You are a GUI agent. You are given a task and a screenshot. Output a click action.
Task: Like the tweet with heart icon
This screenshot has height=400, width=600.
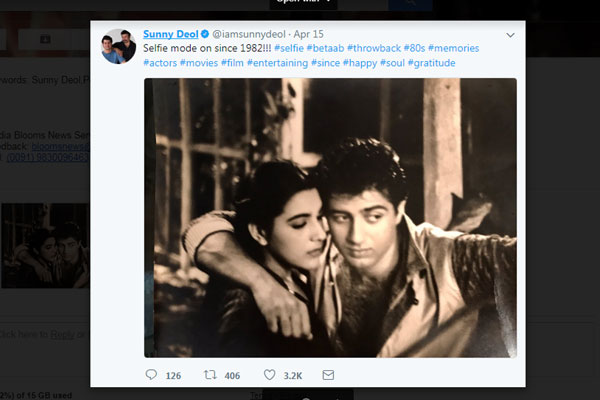click(x=269, y=375)
